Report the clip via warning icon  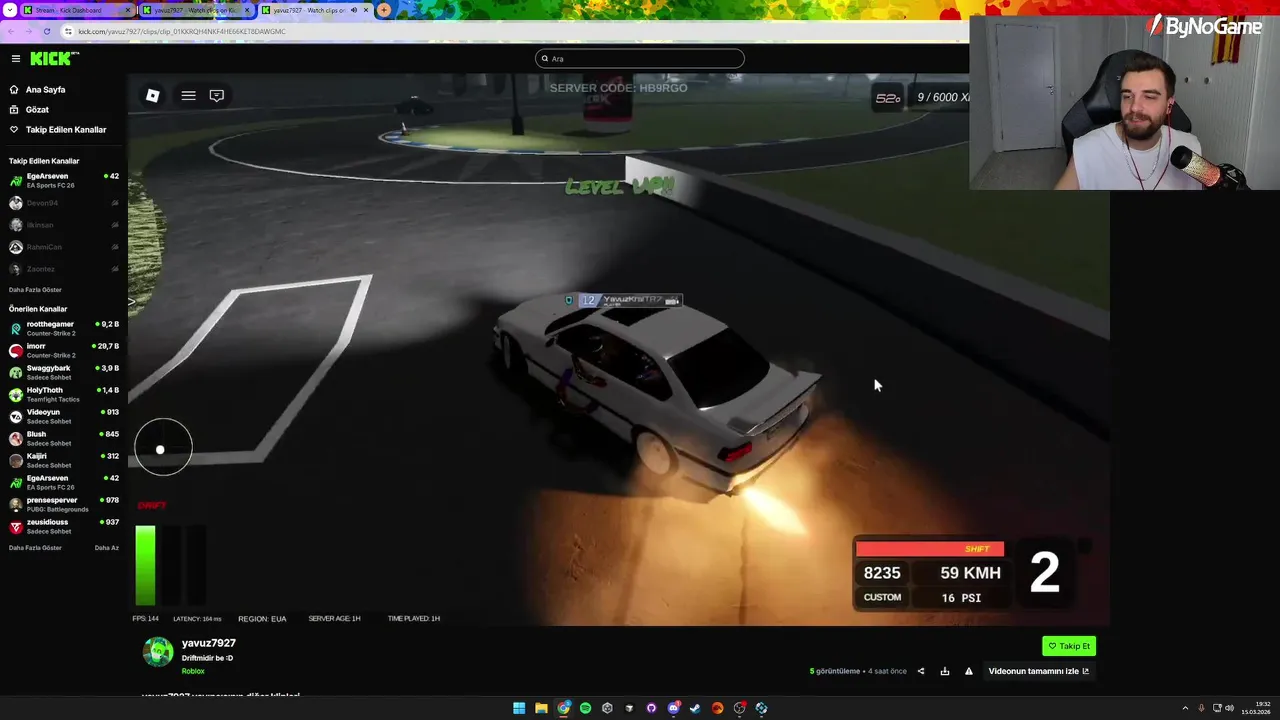[x=969, y=671]
